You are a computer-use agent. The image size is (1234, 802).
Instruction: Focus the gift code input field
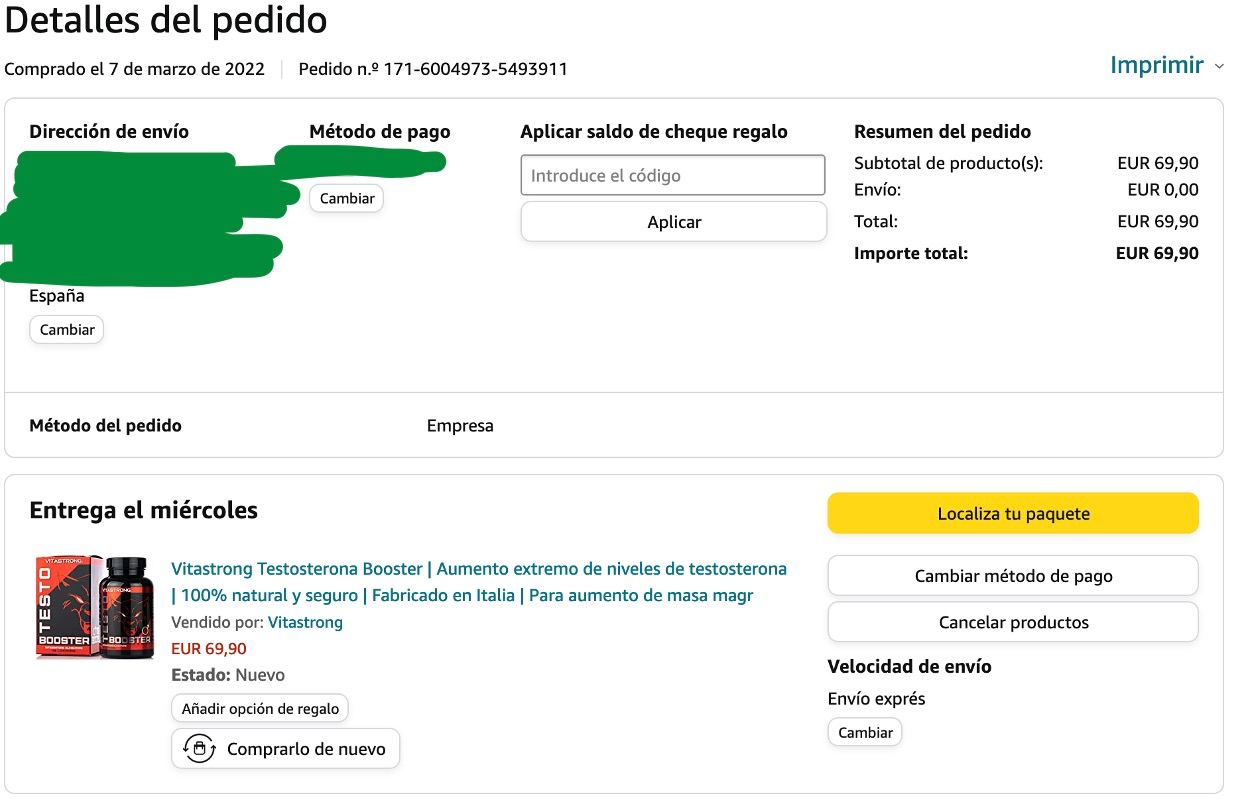pos(673,175)
